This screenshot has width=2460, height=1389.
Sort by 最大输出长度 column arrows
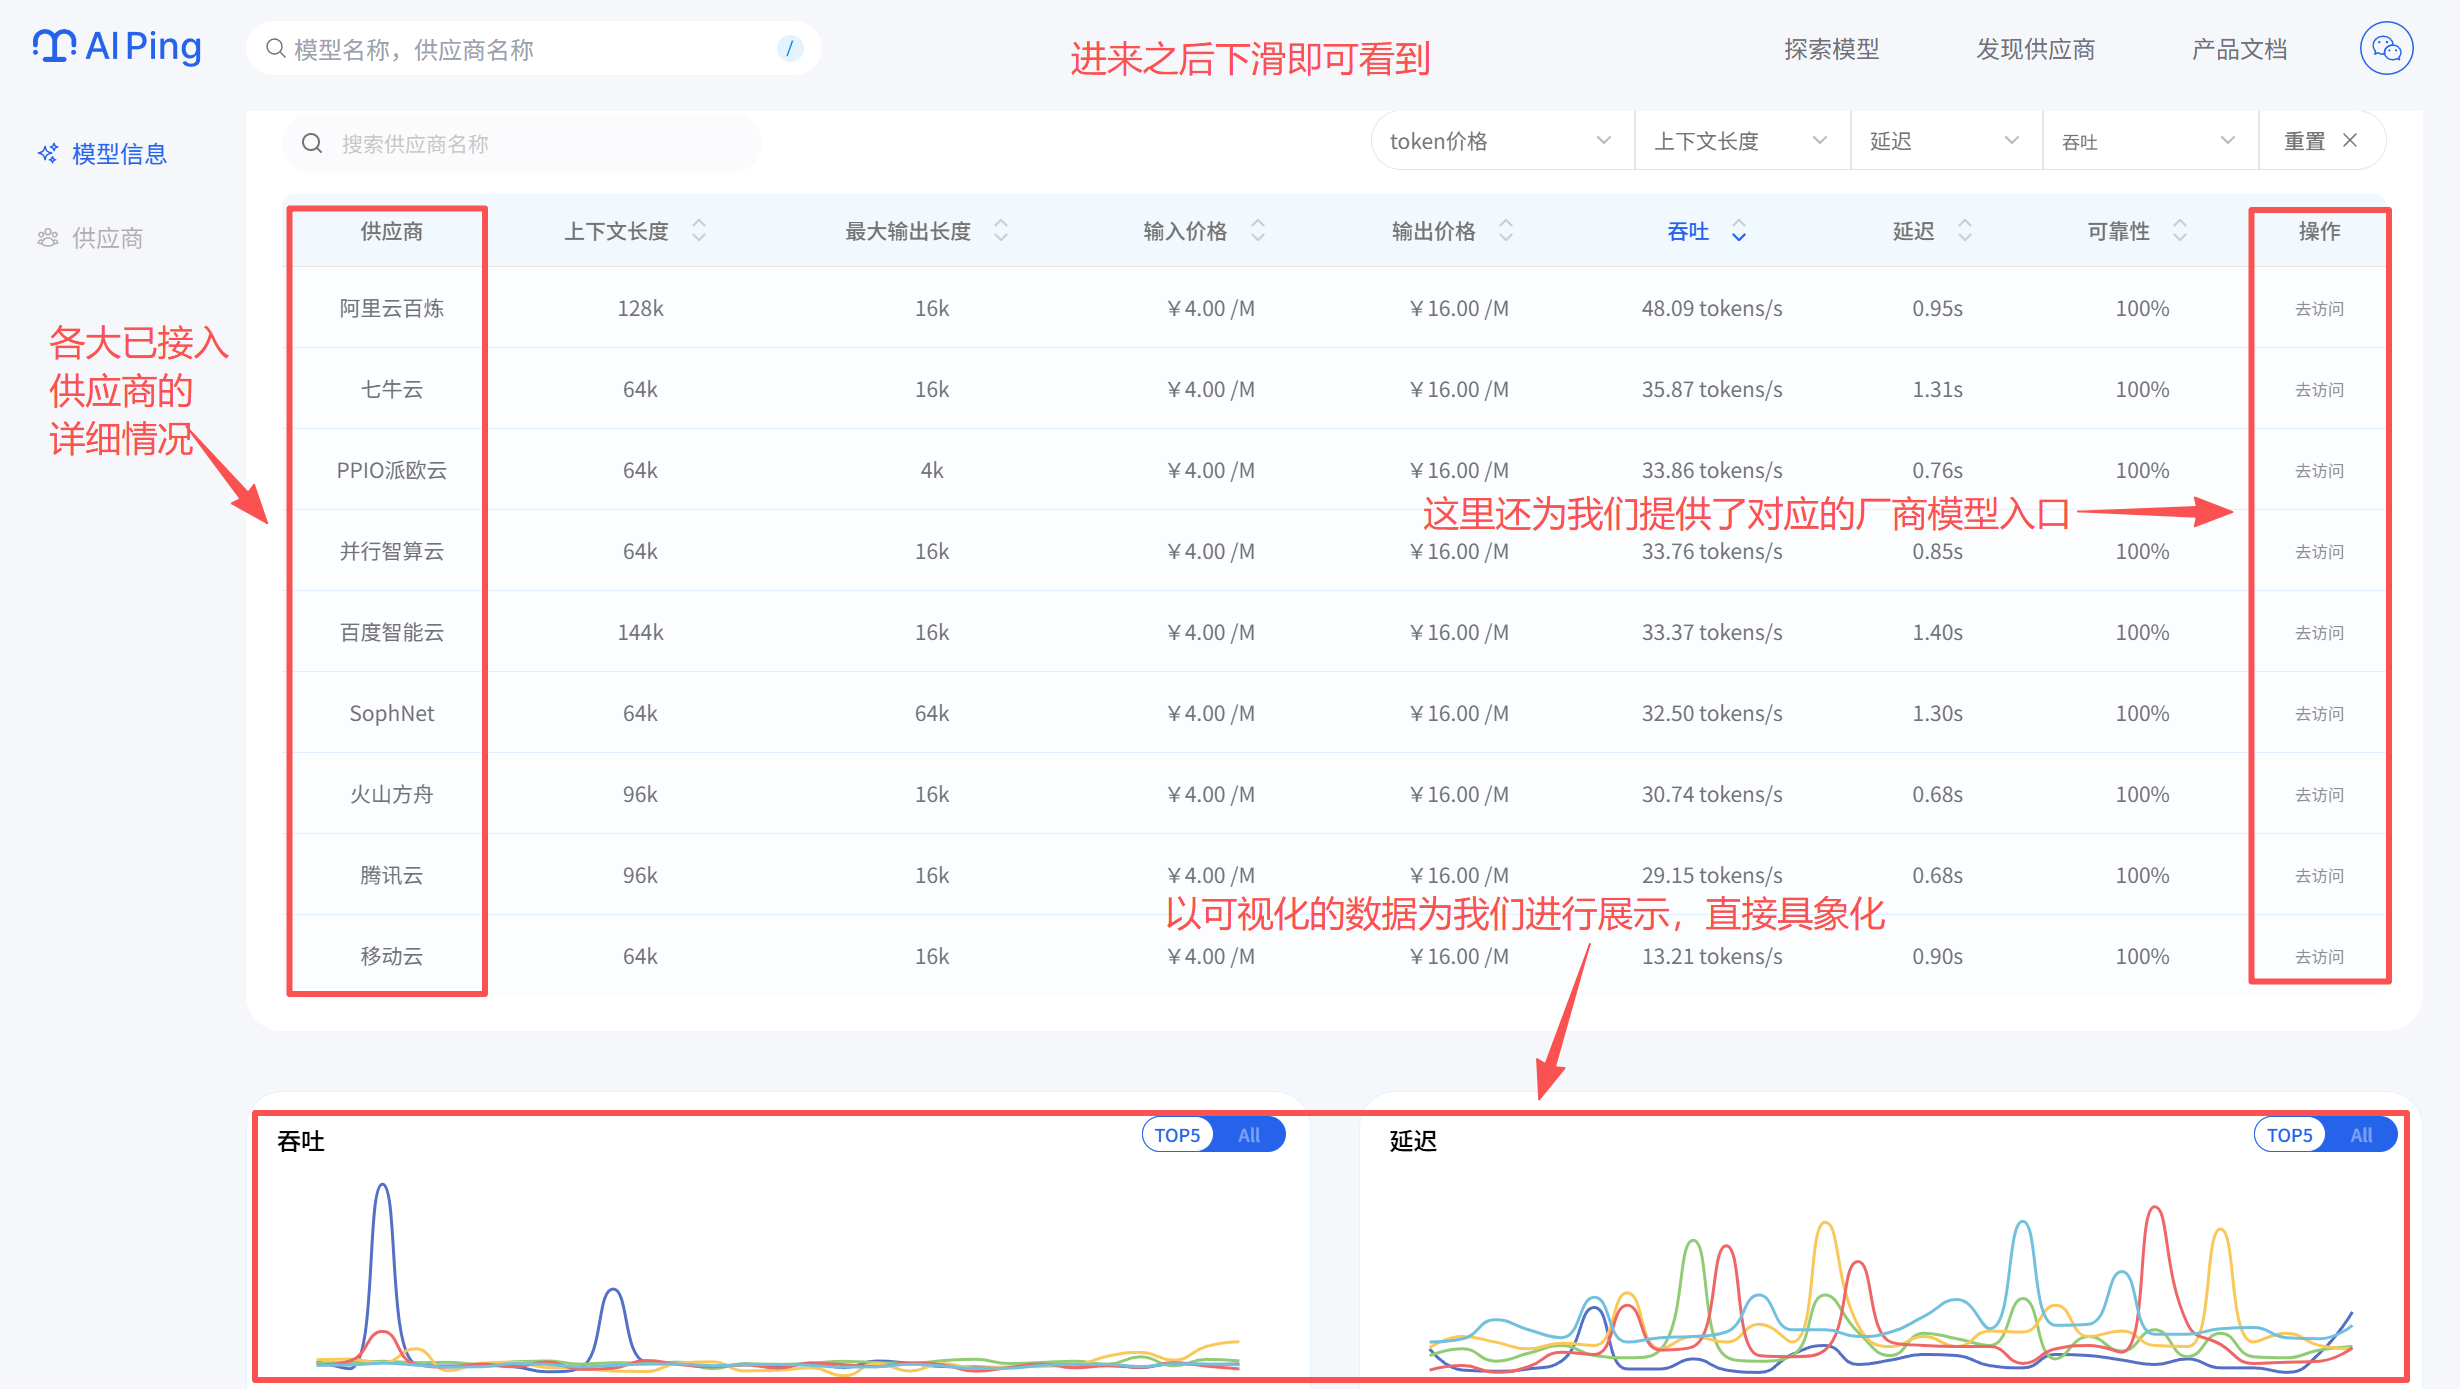(1001, 231)
